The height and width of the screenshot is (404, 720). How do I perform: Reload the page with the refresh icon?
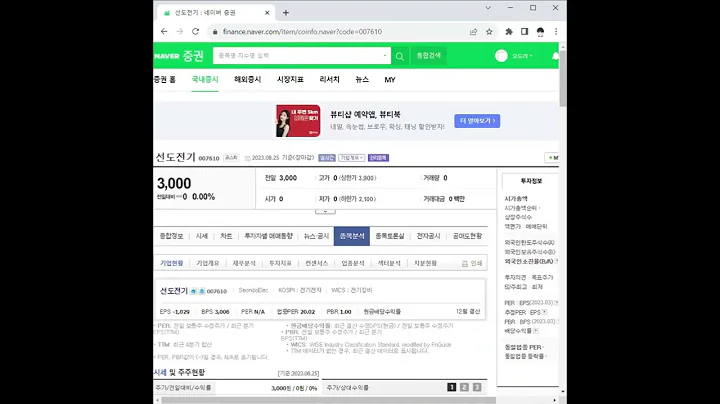pos(196,32)
